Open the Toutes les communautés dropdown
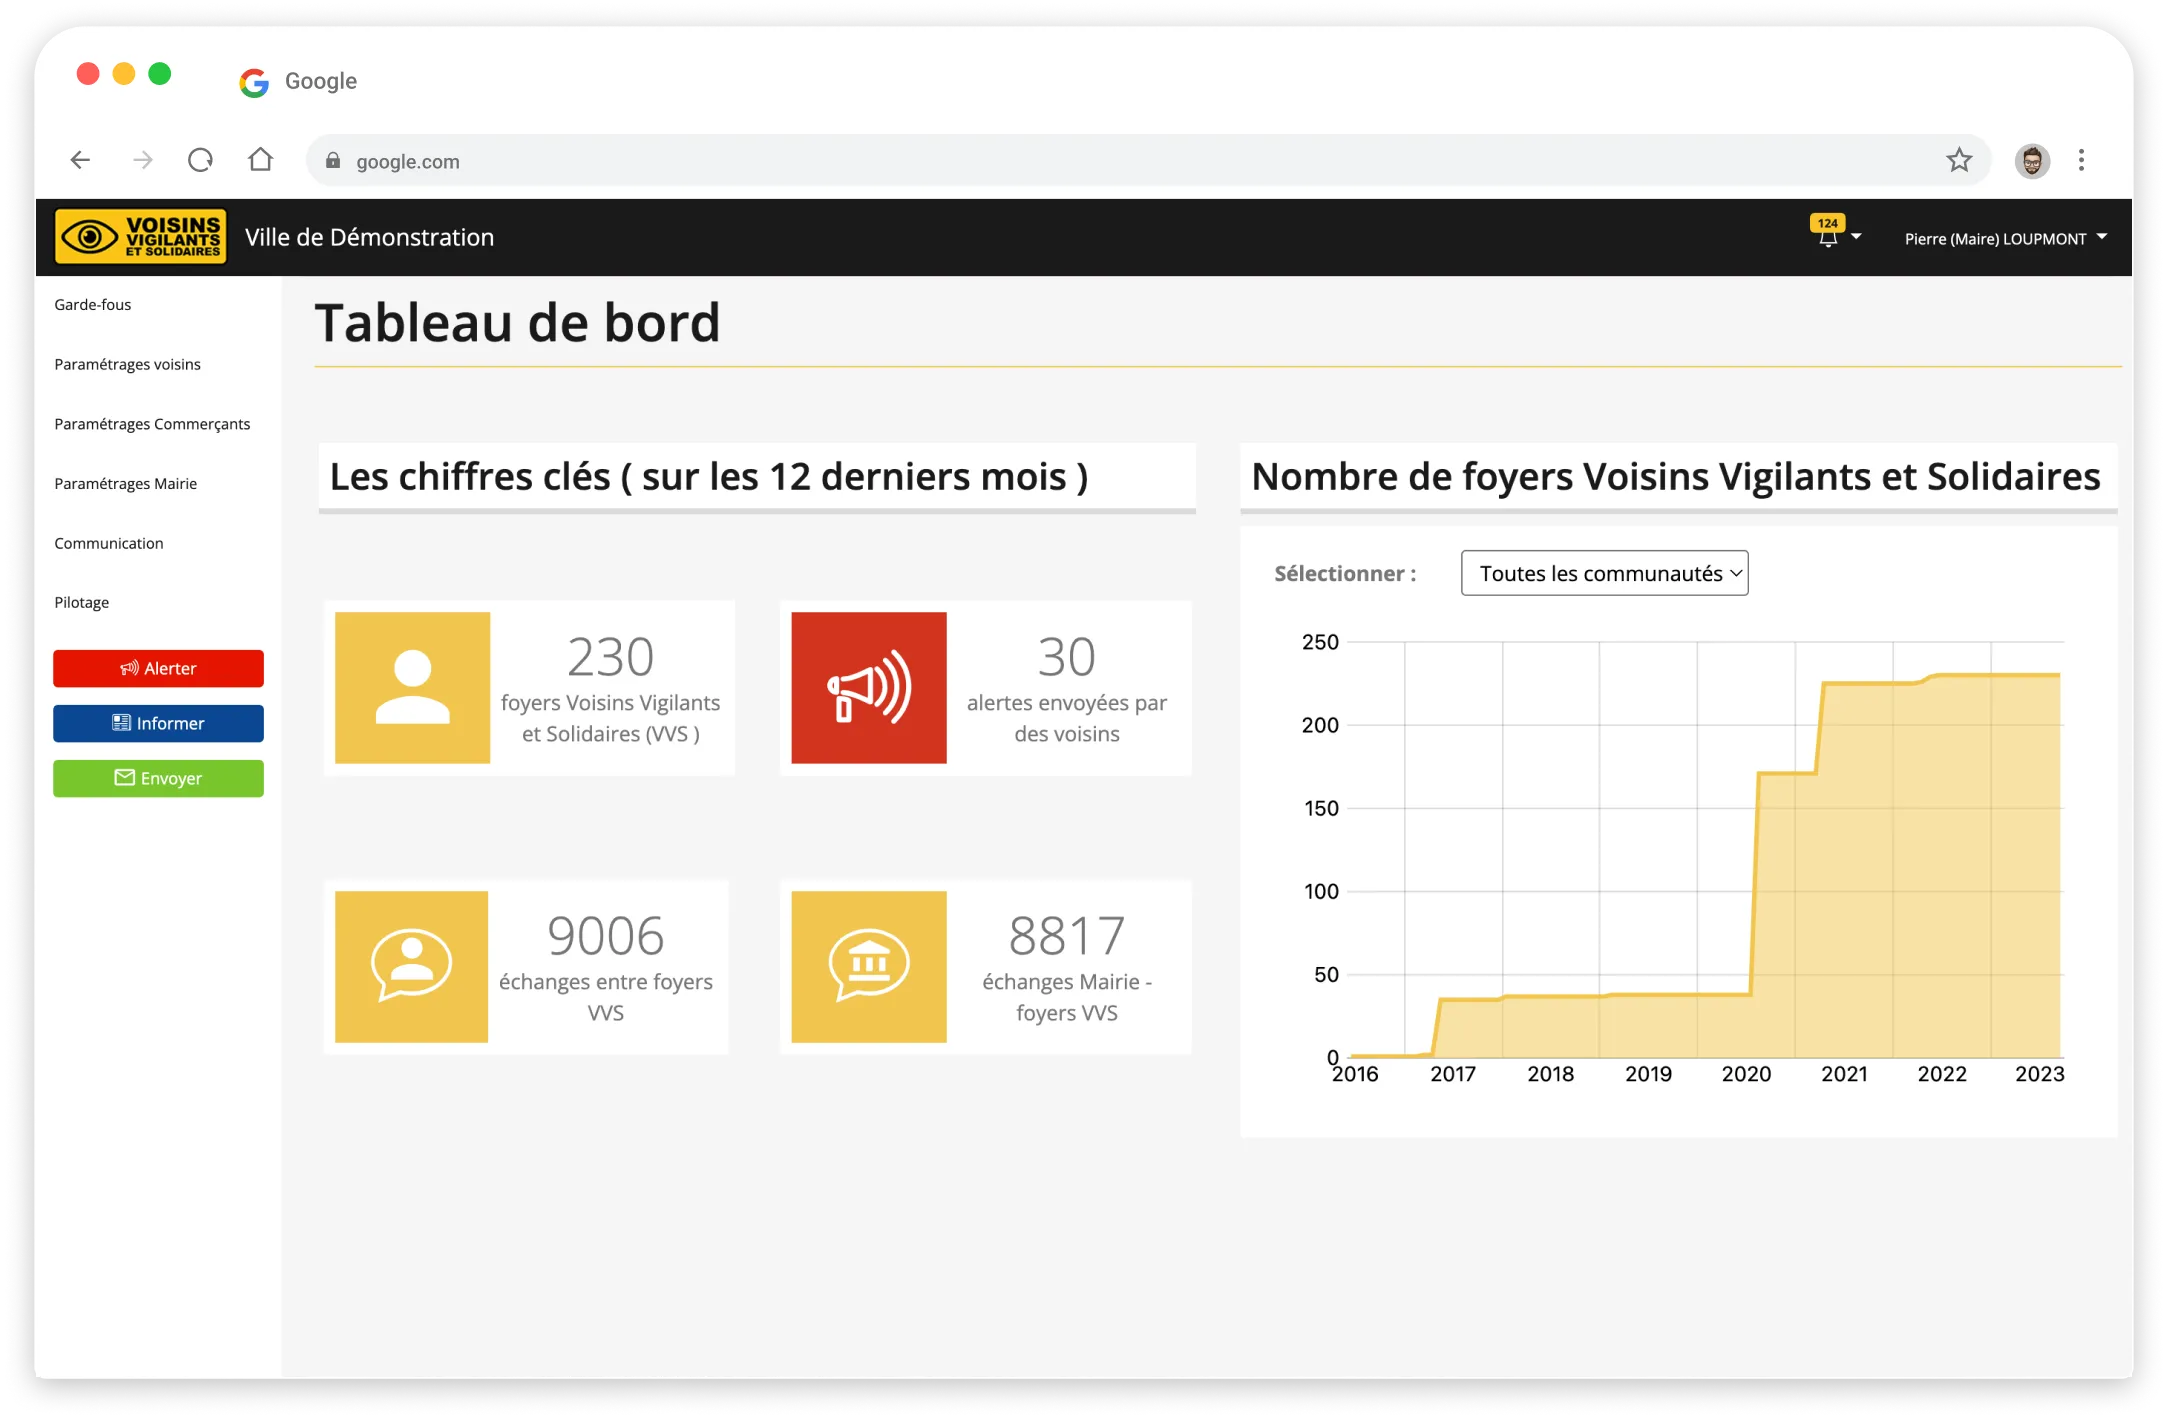Image resolution: width=2165 pixels, height=1418 pixels. pyautogui.click(x=1604, y=573)
